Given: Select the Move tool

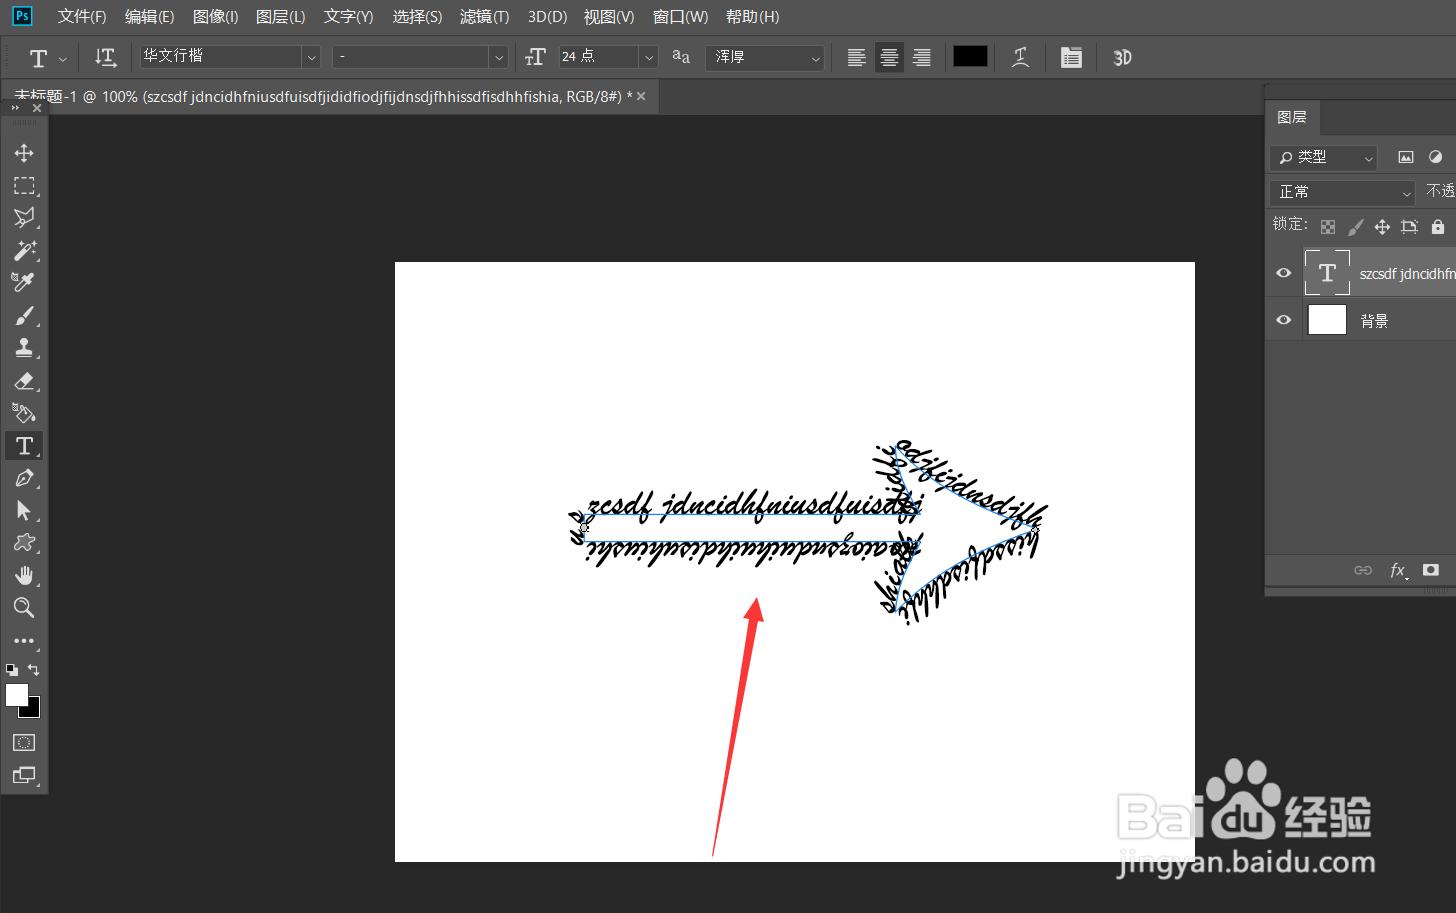Looking at the screenshot, I should tap(24, 152).
